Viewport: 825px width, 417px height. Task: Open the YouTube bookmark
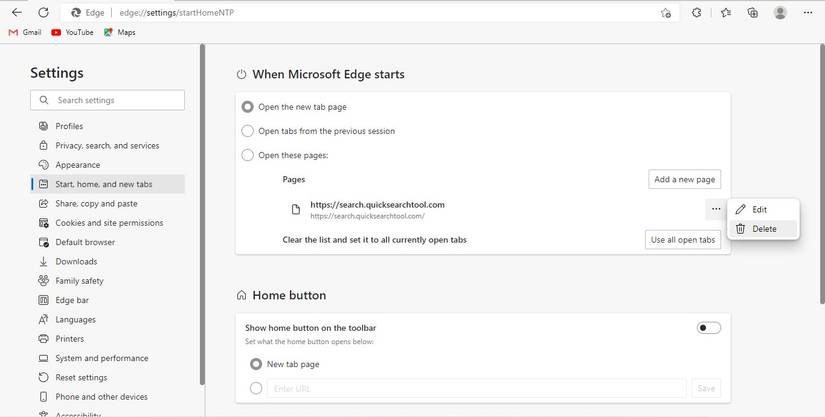point(72,32)
